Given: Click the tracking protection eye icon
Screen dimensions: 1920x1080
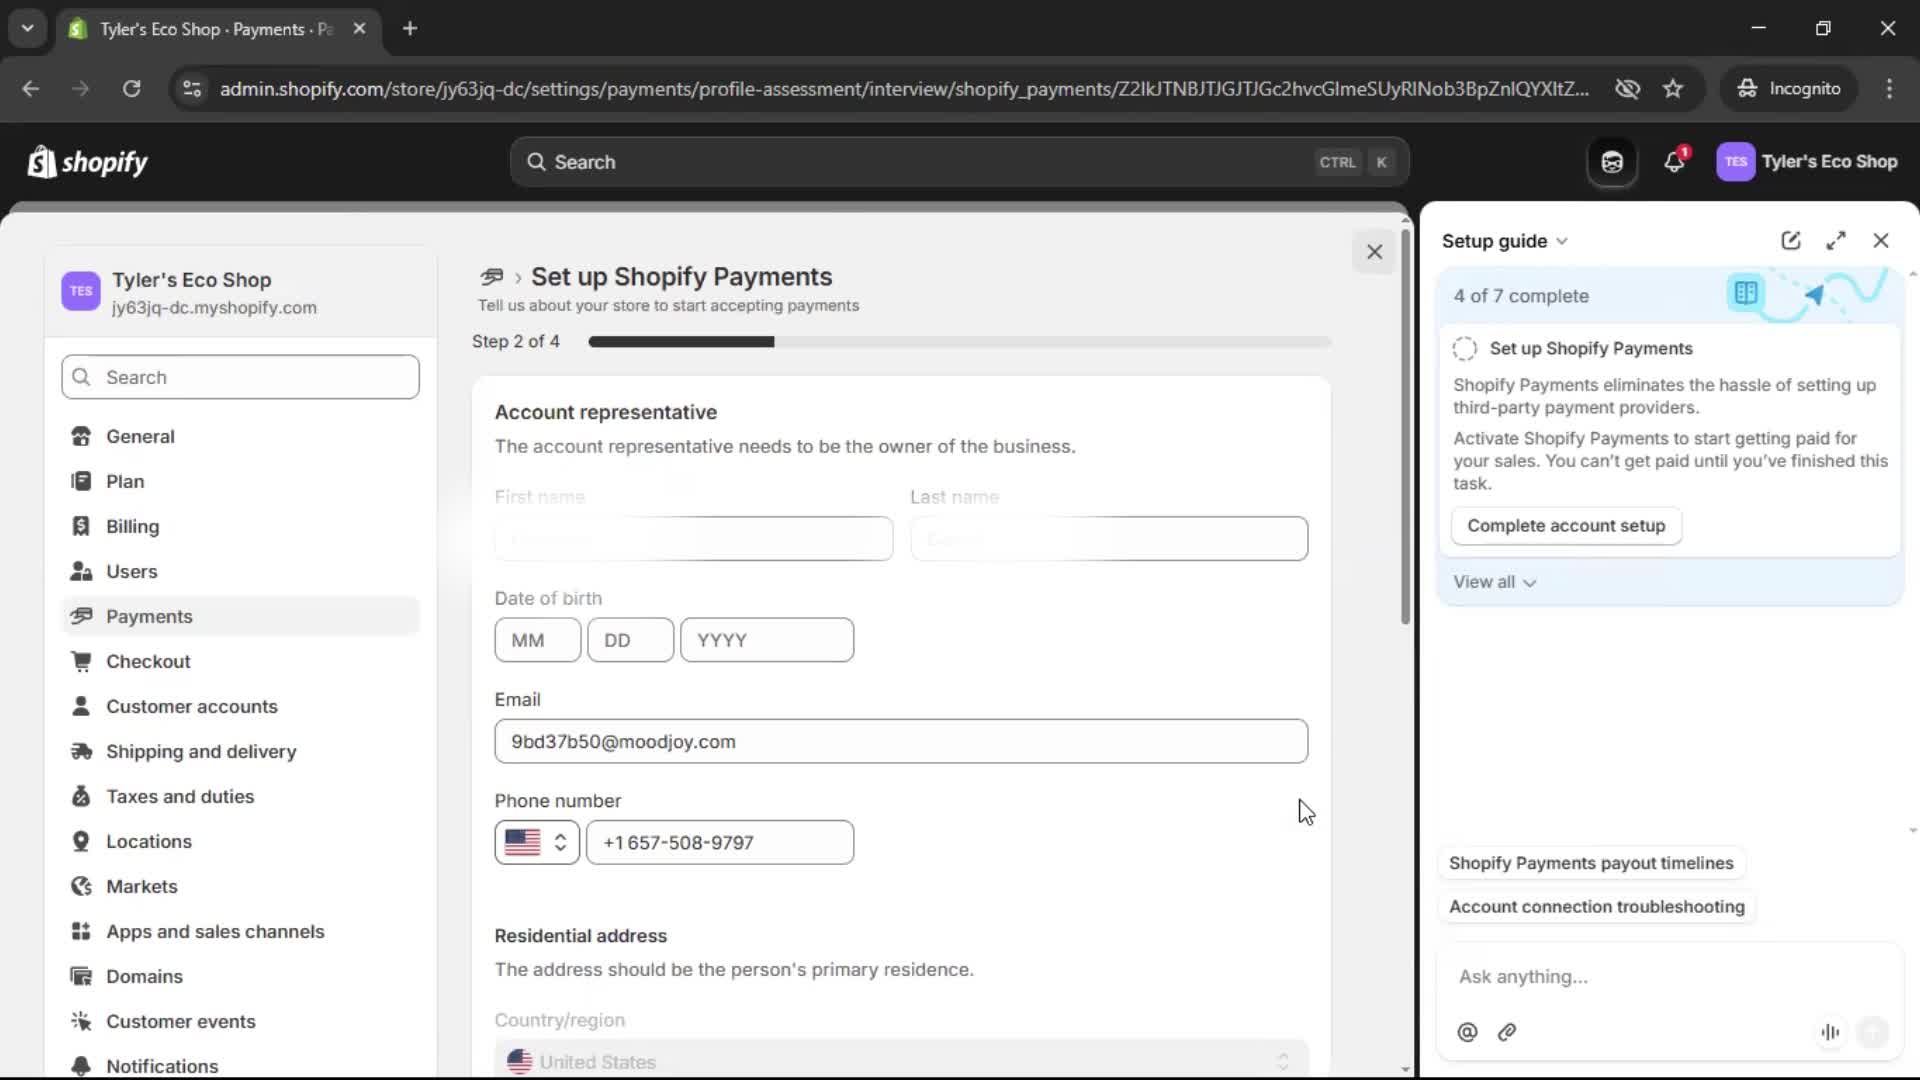Looking at the screenshot, I should tap(1627, 89).
